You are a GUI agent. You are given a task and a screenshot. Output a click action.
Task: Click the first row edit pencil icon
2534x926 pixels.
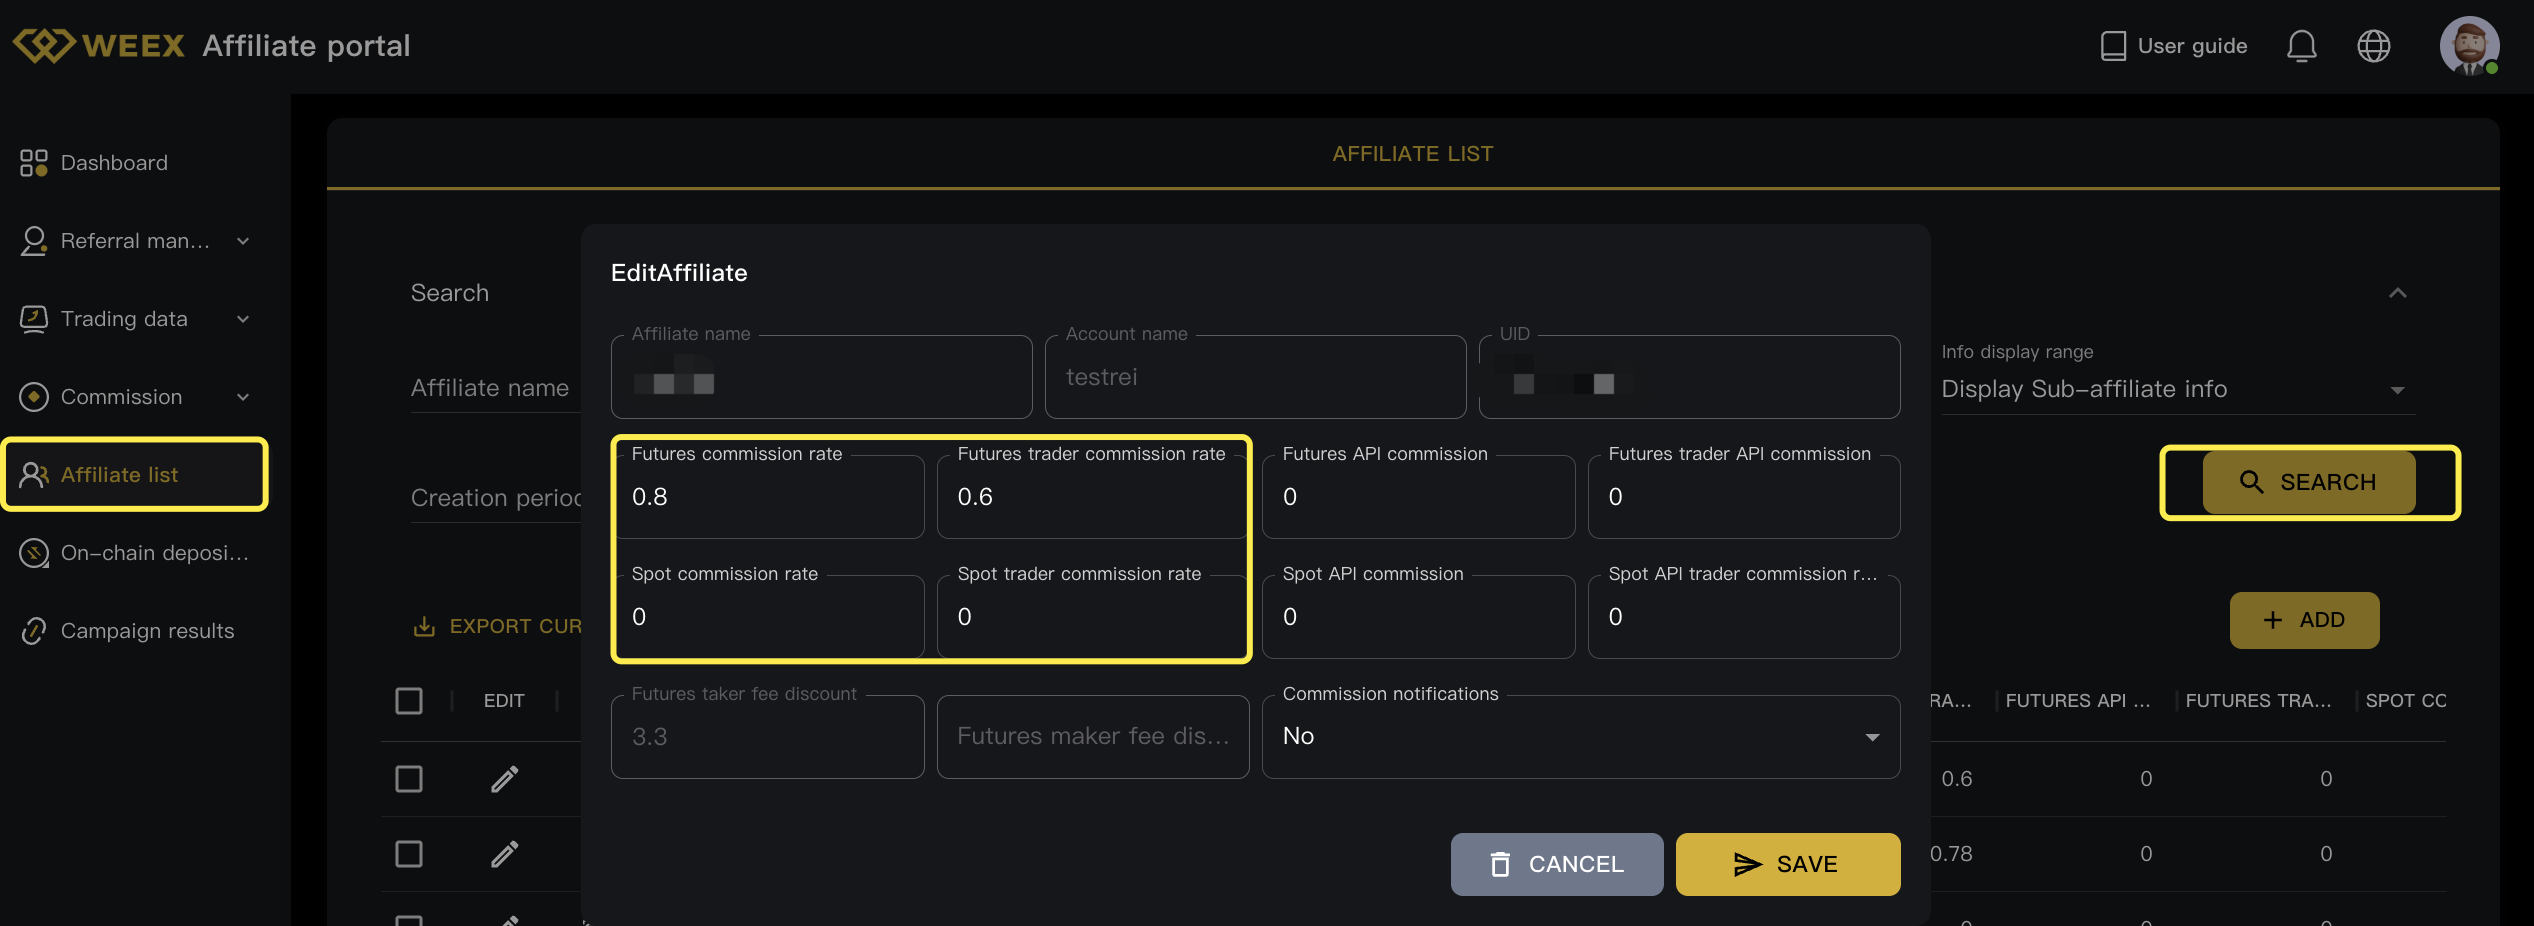505,779
